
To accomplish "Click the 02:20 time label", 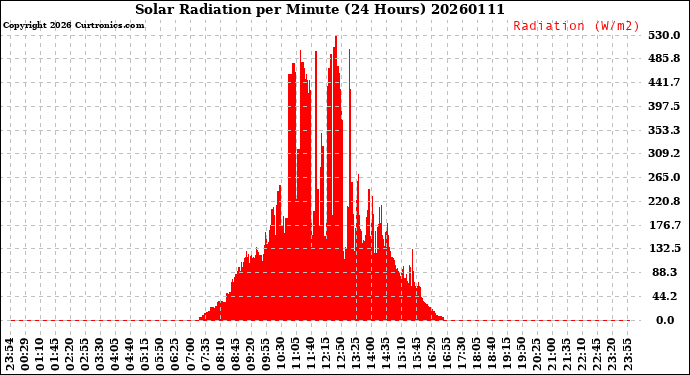I will [70, 355].
